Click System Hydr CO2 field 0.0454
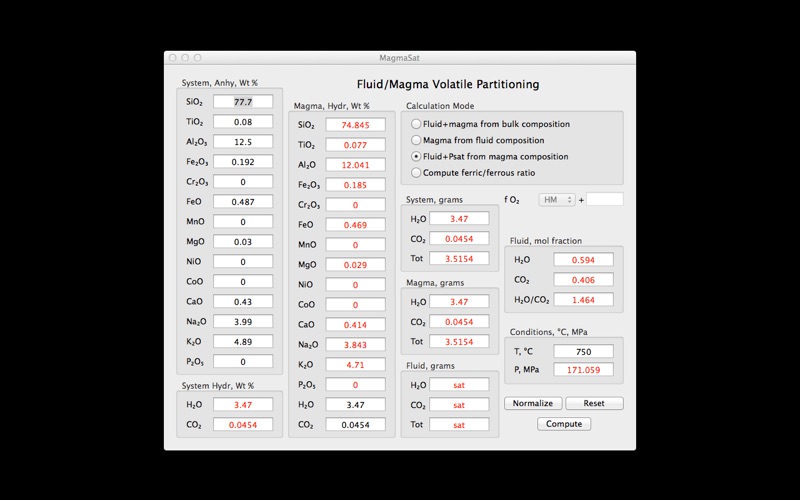800x500 pixels. pyautogui.click(x=243, y=424)
